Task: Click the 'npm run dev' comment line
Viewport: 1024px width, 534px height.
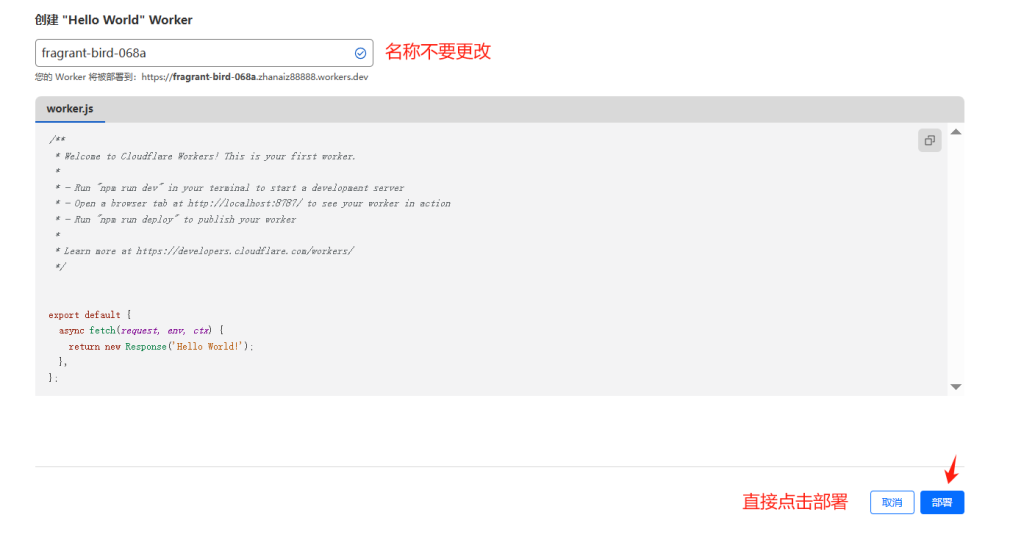Action: click(x=230, y=188)
